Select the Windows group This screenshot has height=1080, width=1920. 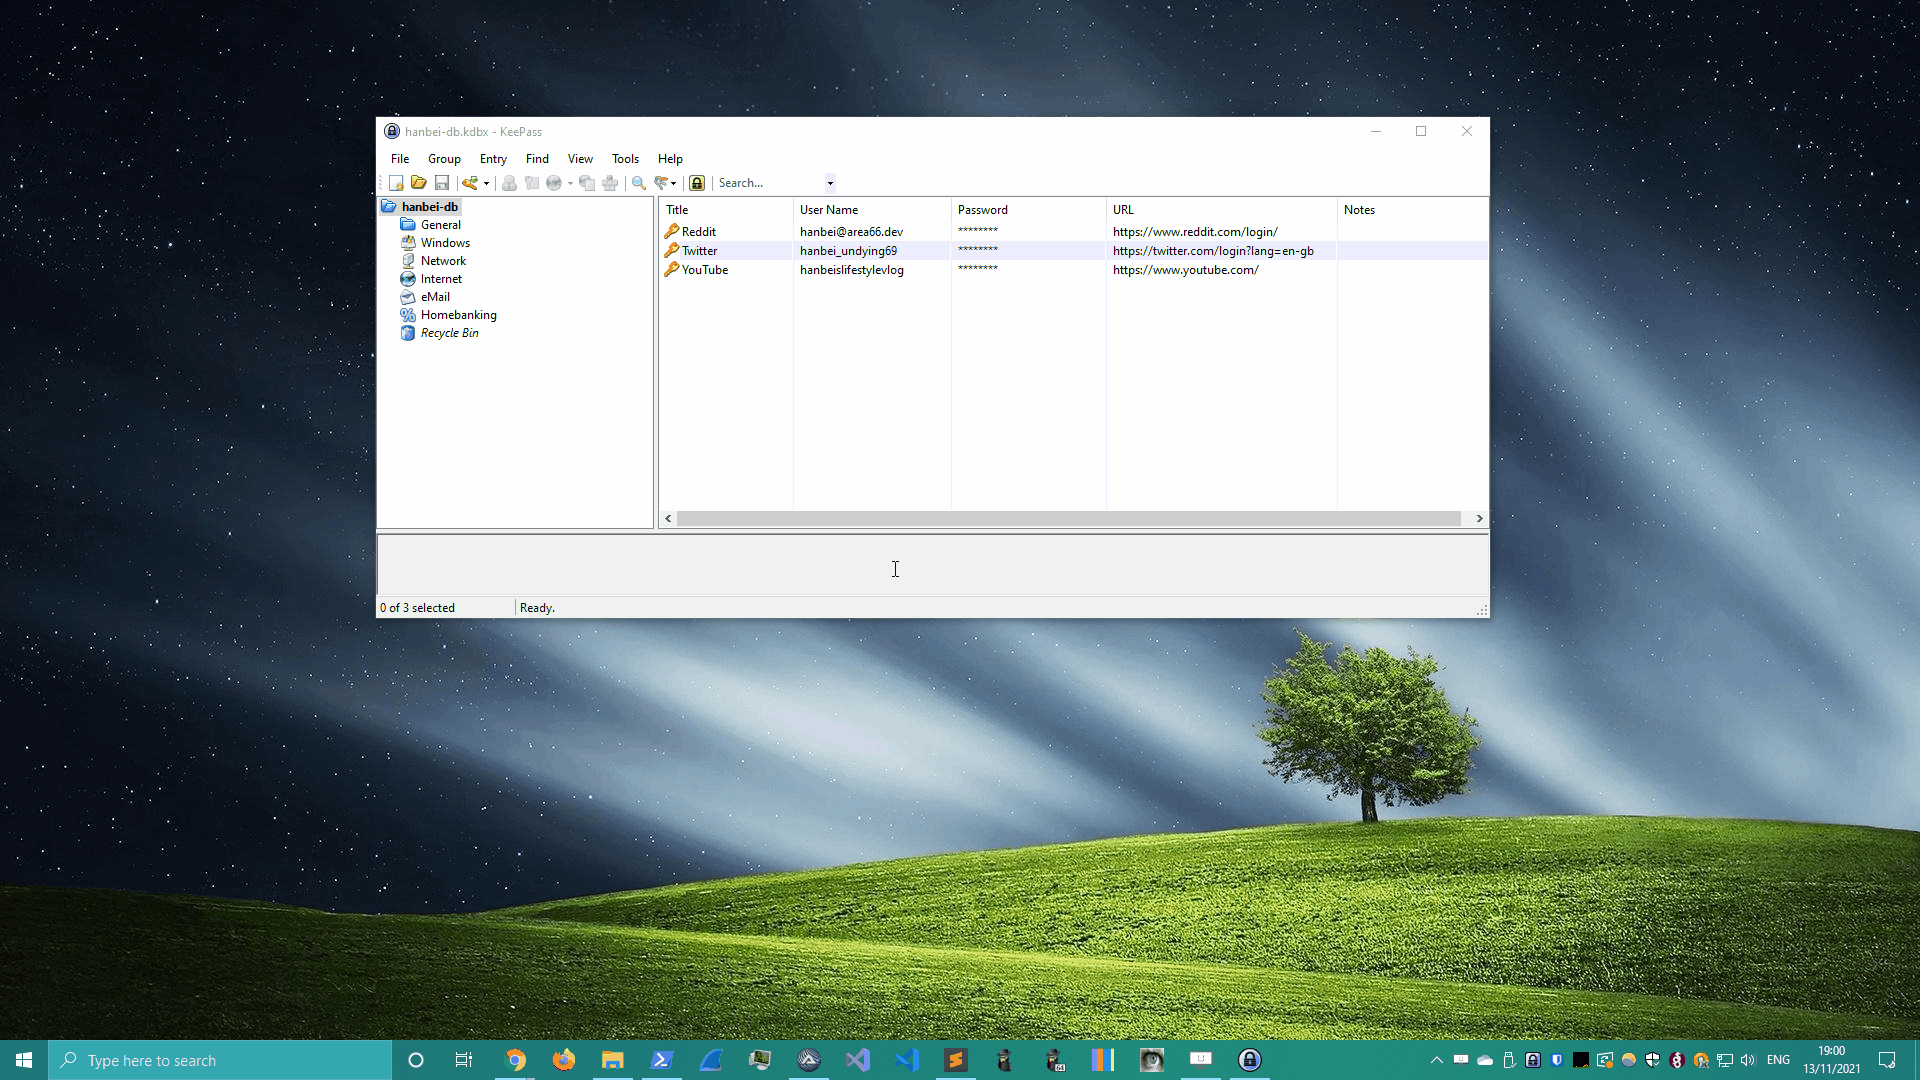(445, 243)
